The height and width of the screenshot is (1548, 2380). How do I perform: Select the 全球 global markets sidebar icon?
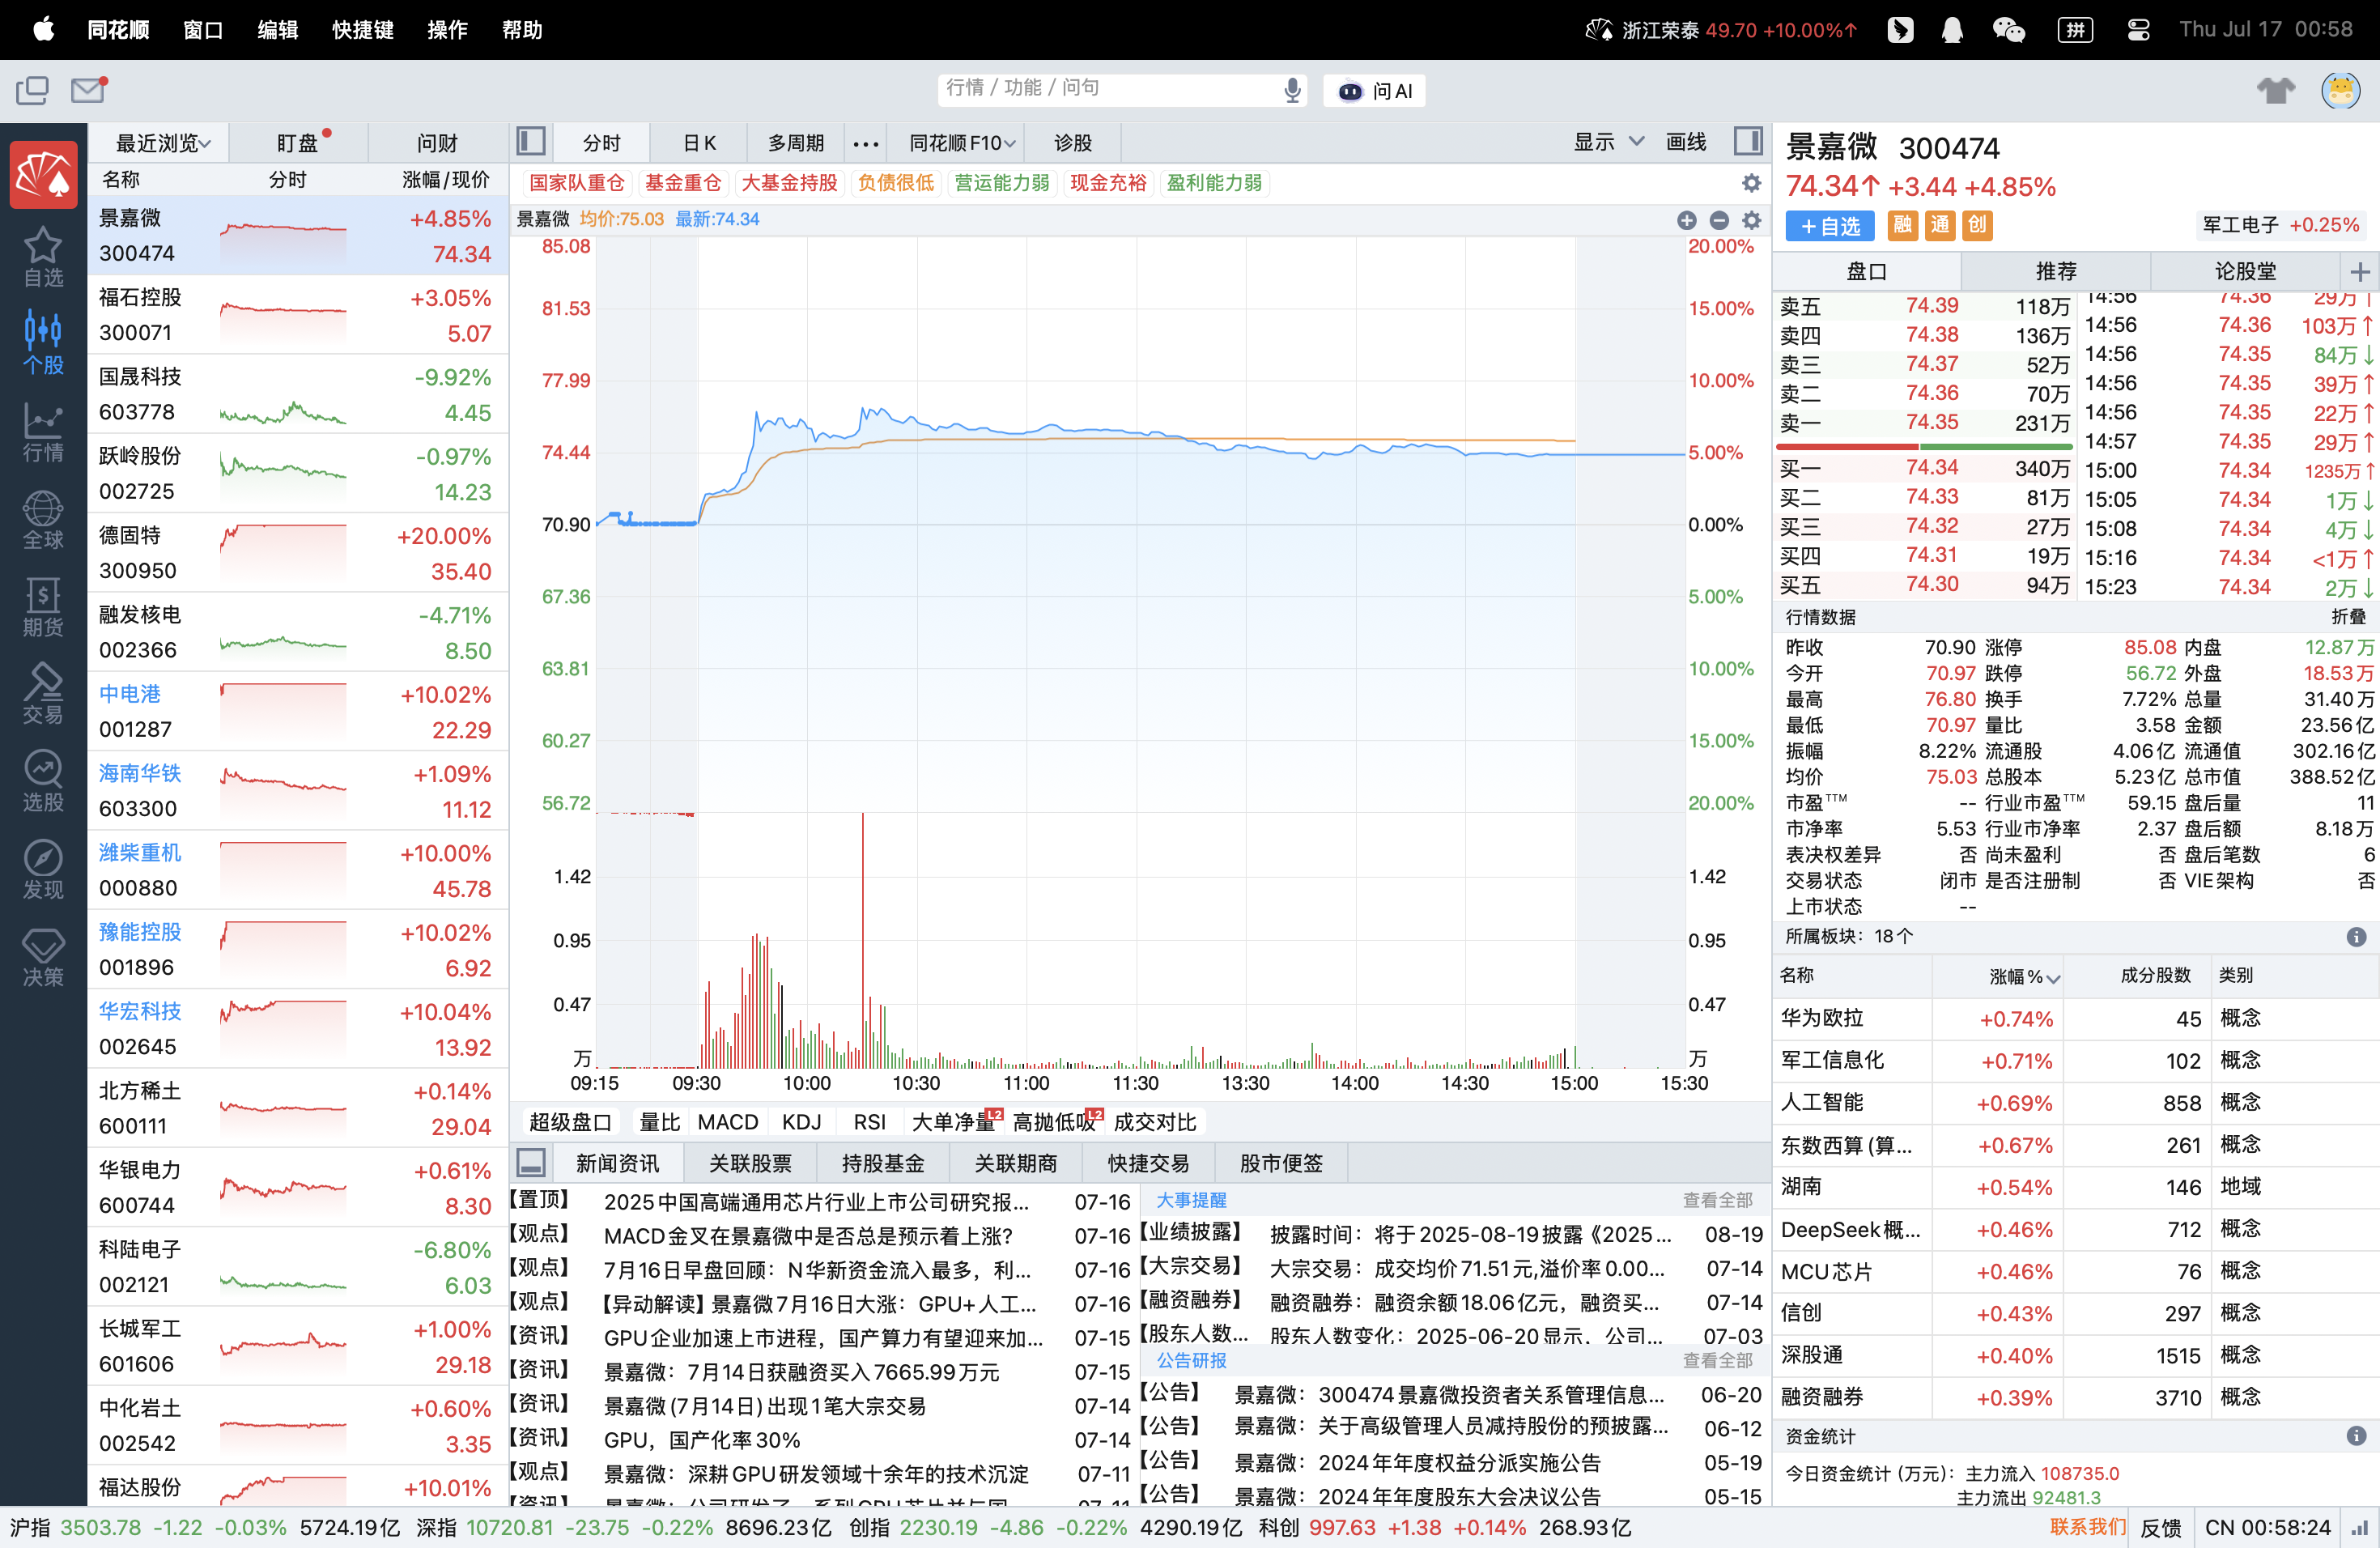tap(43, 520)
